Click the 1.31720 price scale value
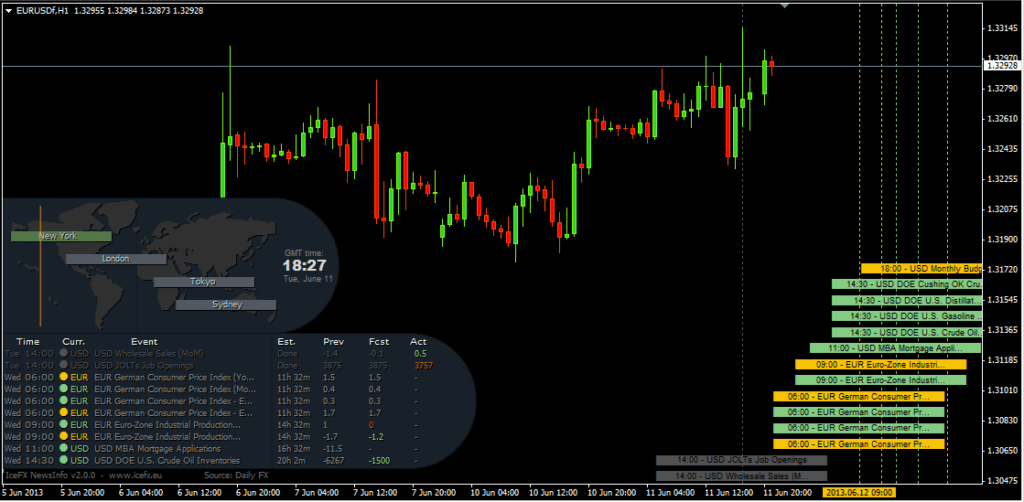 click(1002, 269)
